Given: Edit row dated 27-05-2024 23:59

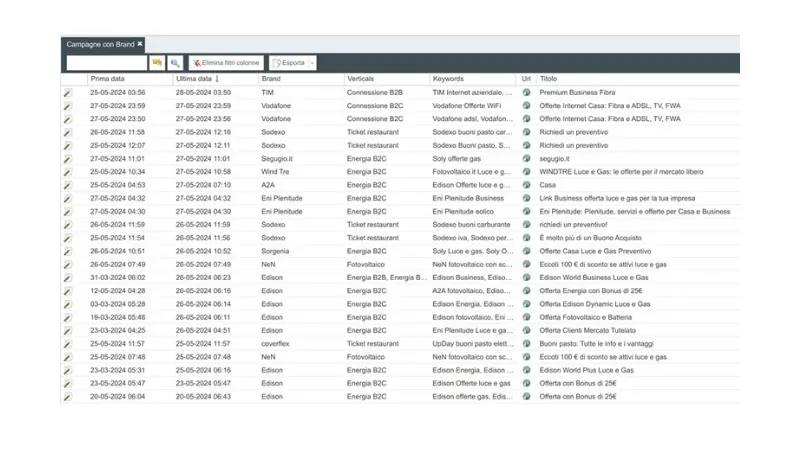Looking at the screenshot, I should tap(68, 106).
